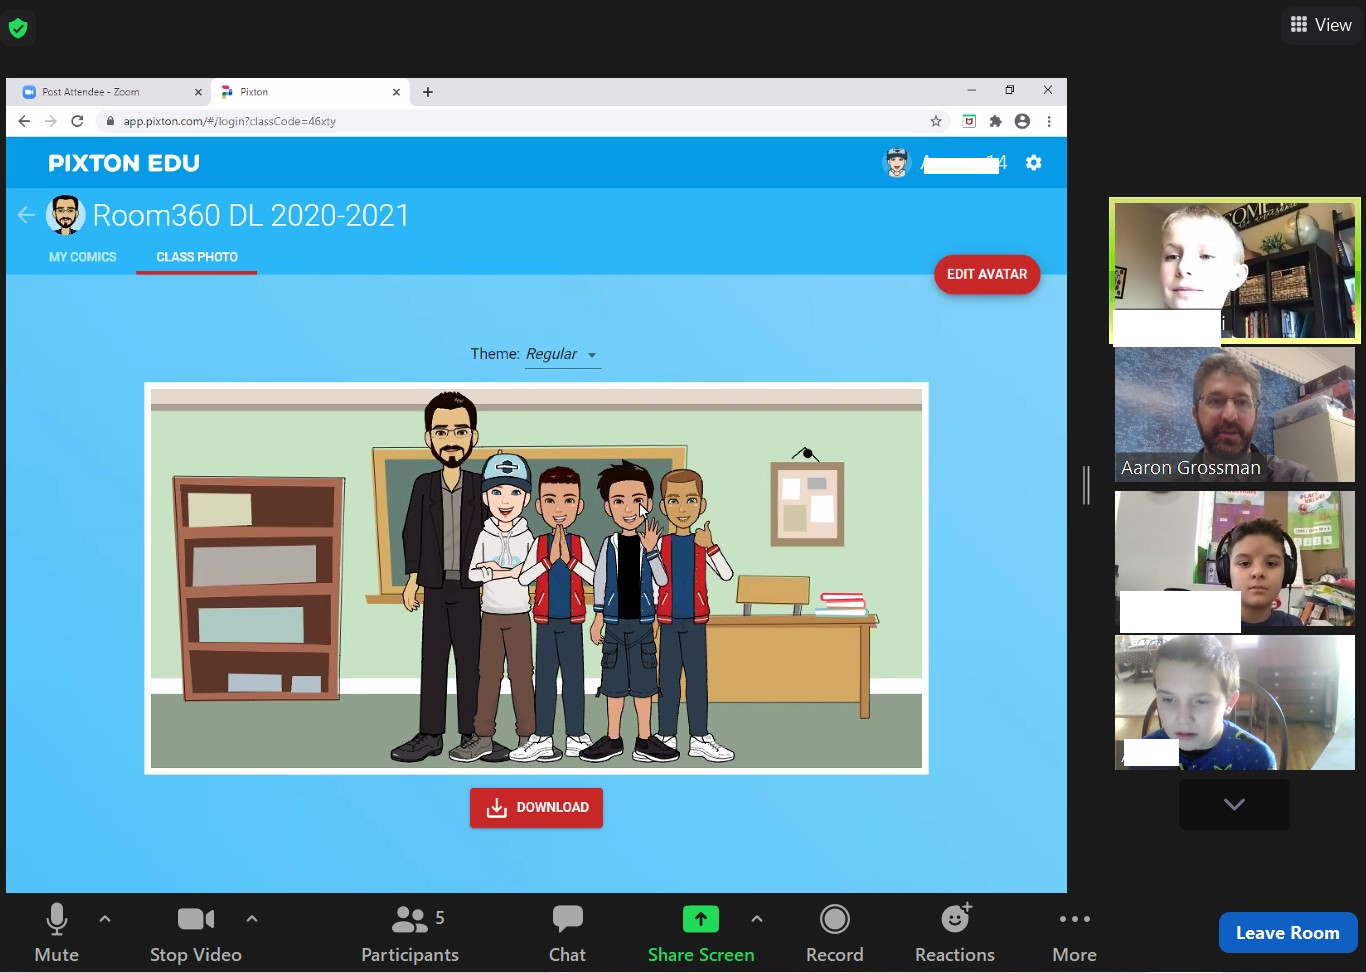Expand video options arrow beside Stop Video

[252, 919]
